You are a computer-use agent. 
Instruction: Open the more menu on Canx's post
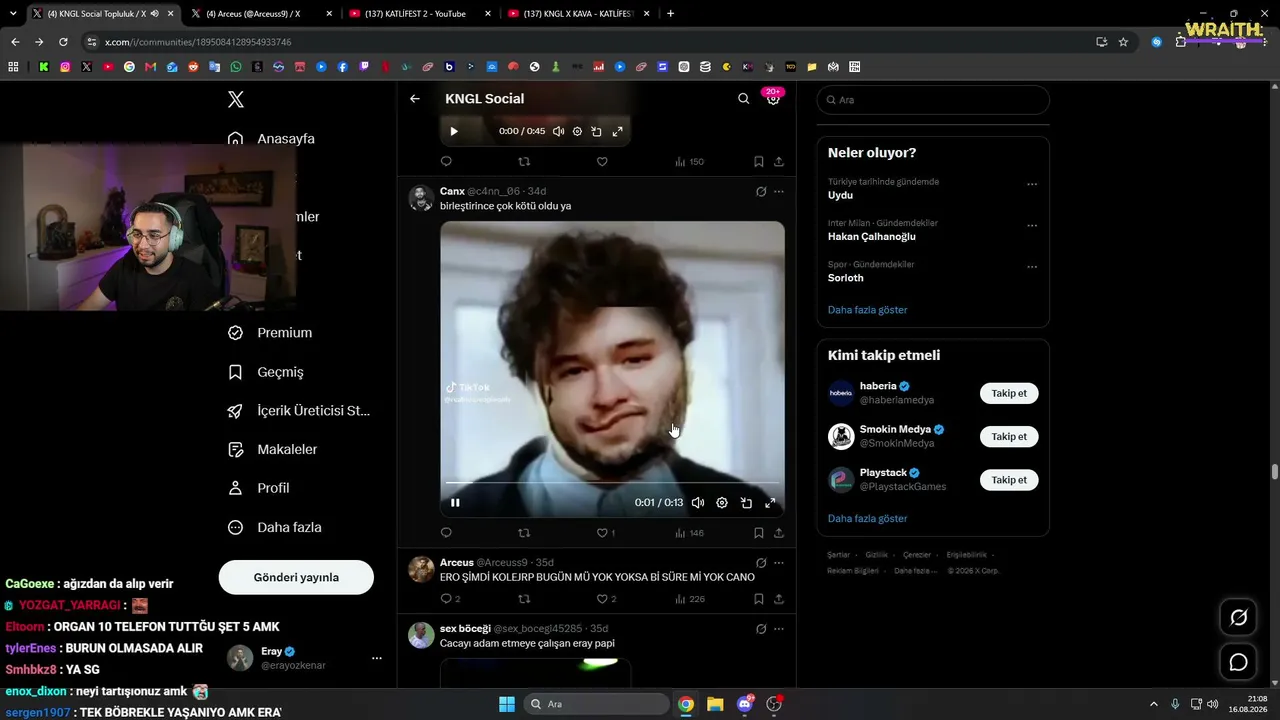pos(779,191)
